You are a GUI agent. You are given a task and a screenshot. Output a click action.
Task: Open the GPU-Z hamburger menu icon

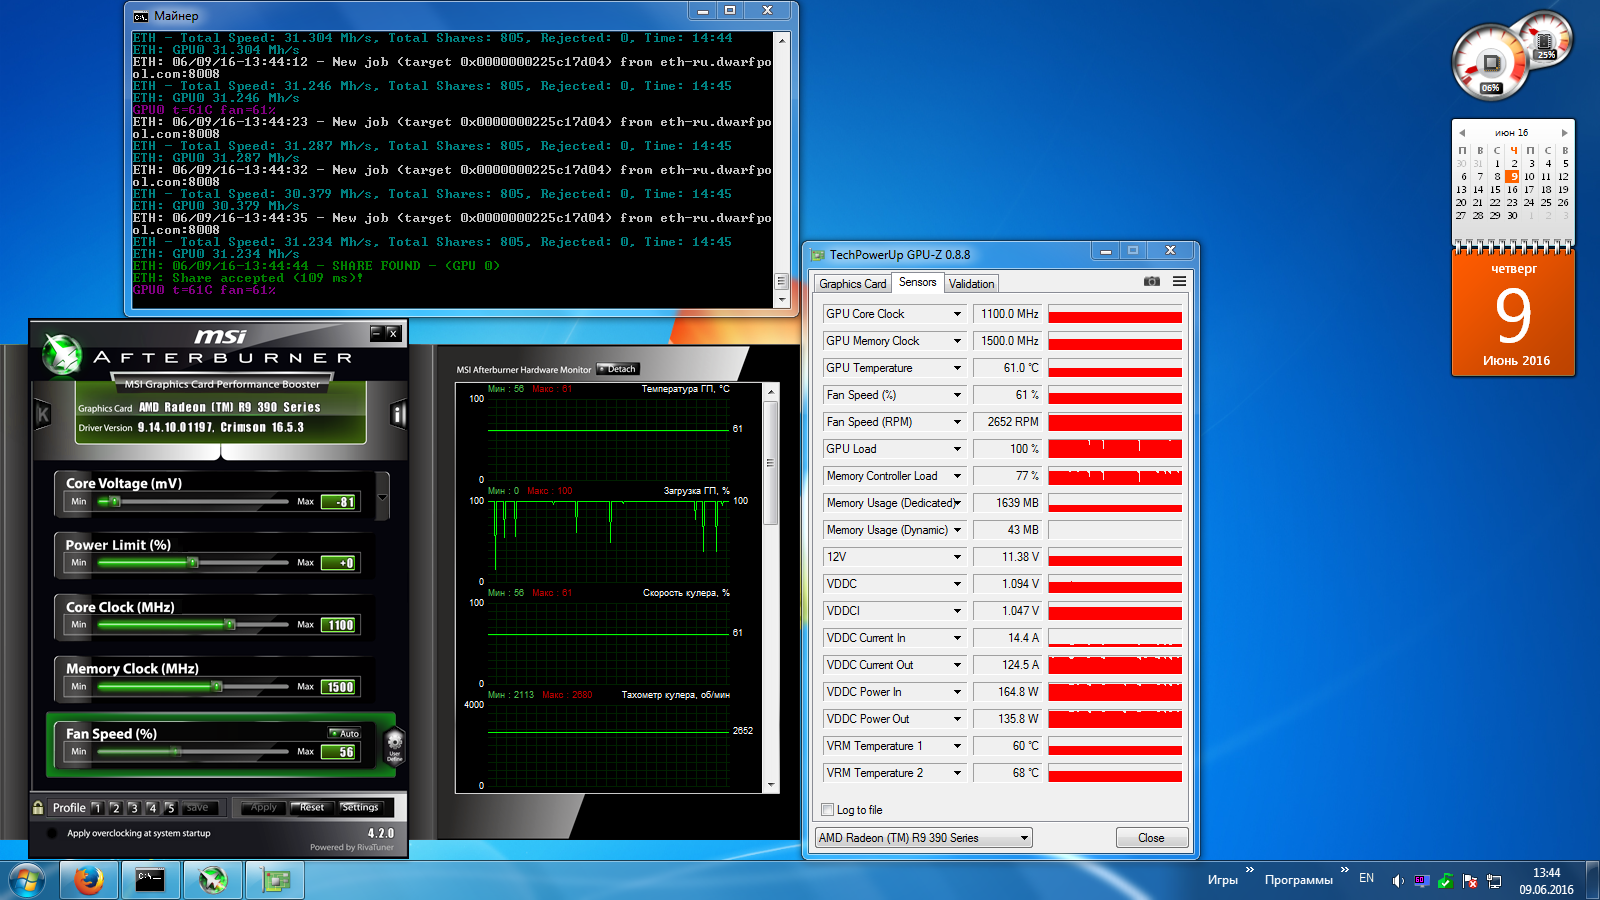(1179, 282)
